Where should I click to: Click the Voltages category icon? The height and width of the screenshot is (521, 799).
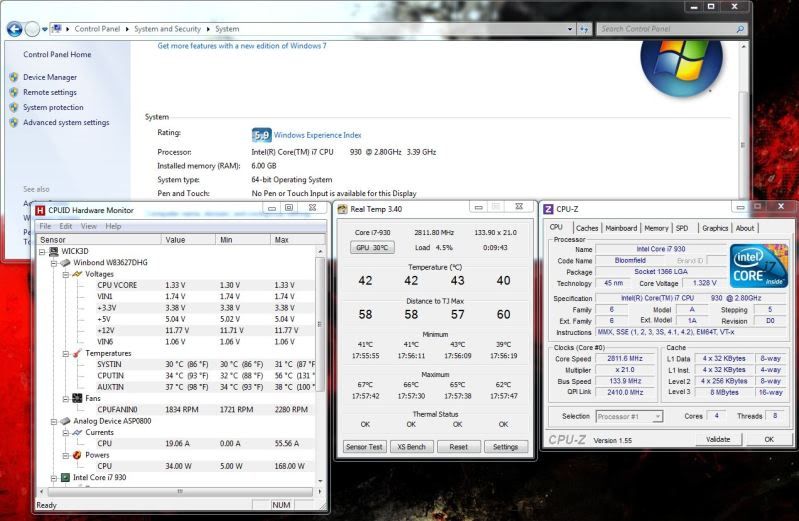77,274
